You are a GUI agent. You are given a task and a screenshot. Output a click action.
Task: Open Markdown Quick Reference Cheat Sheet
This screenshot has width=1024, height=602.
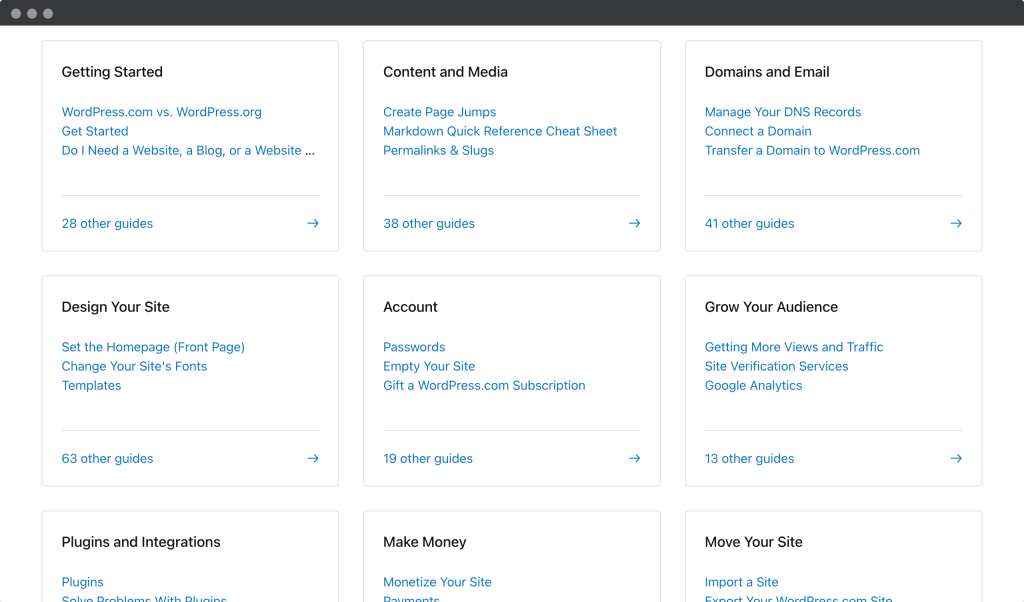(500, 131)
